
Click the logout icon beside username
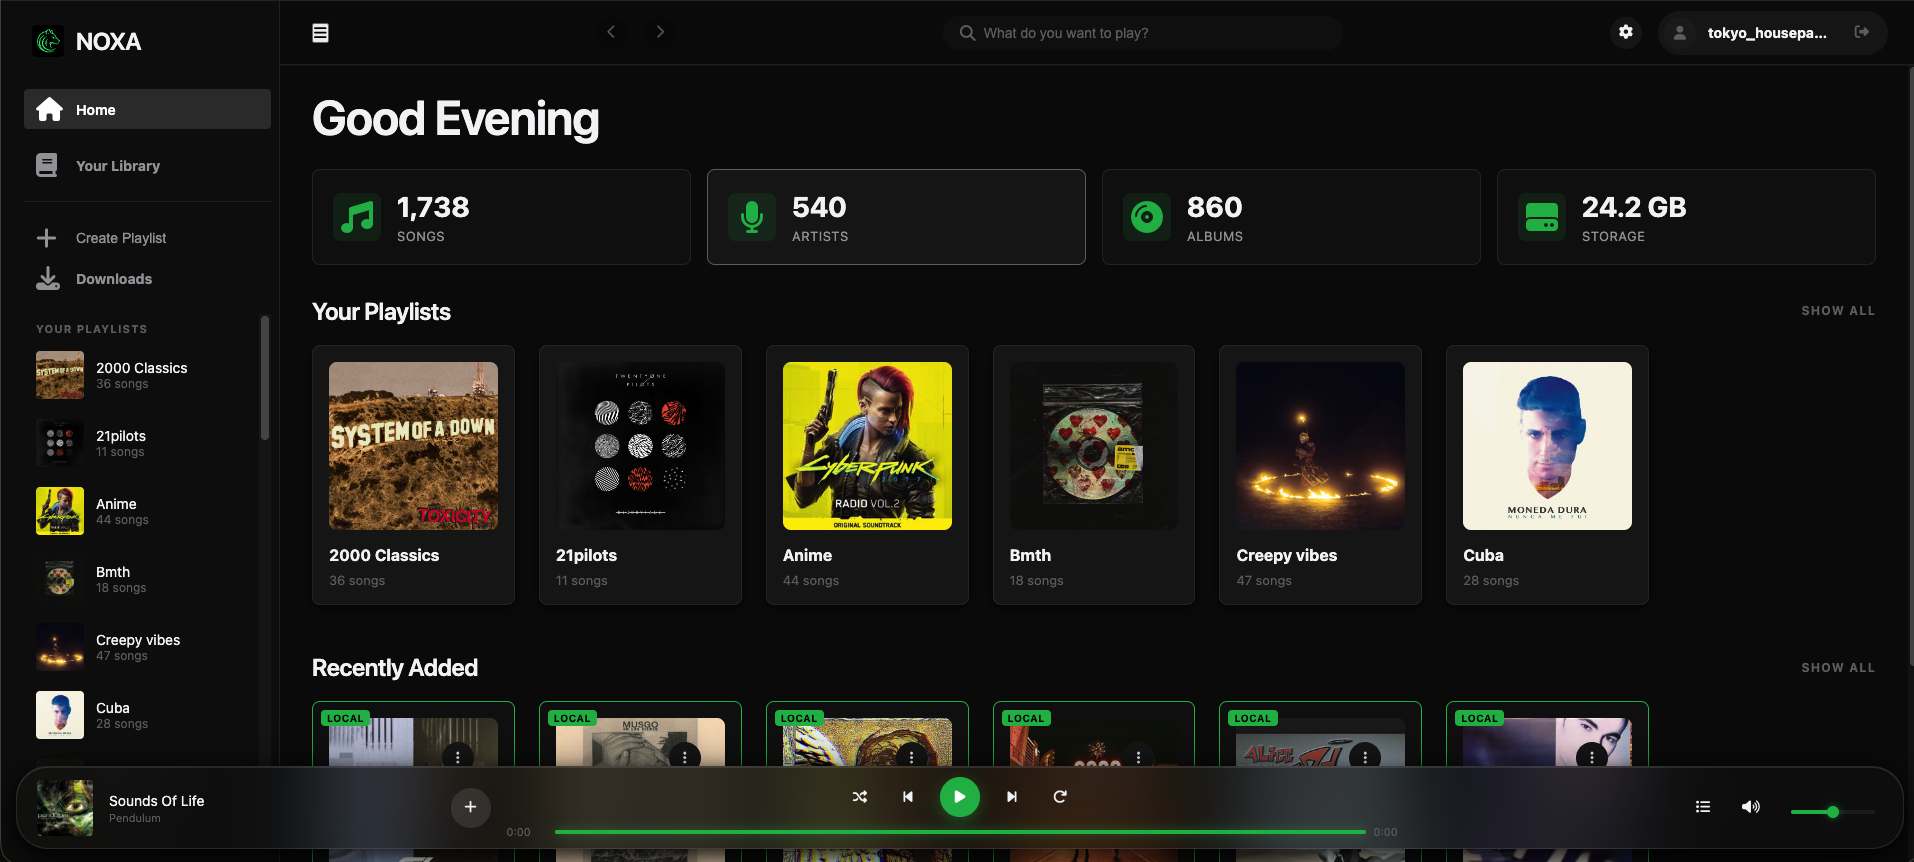(1861, 32)
